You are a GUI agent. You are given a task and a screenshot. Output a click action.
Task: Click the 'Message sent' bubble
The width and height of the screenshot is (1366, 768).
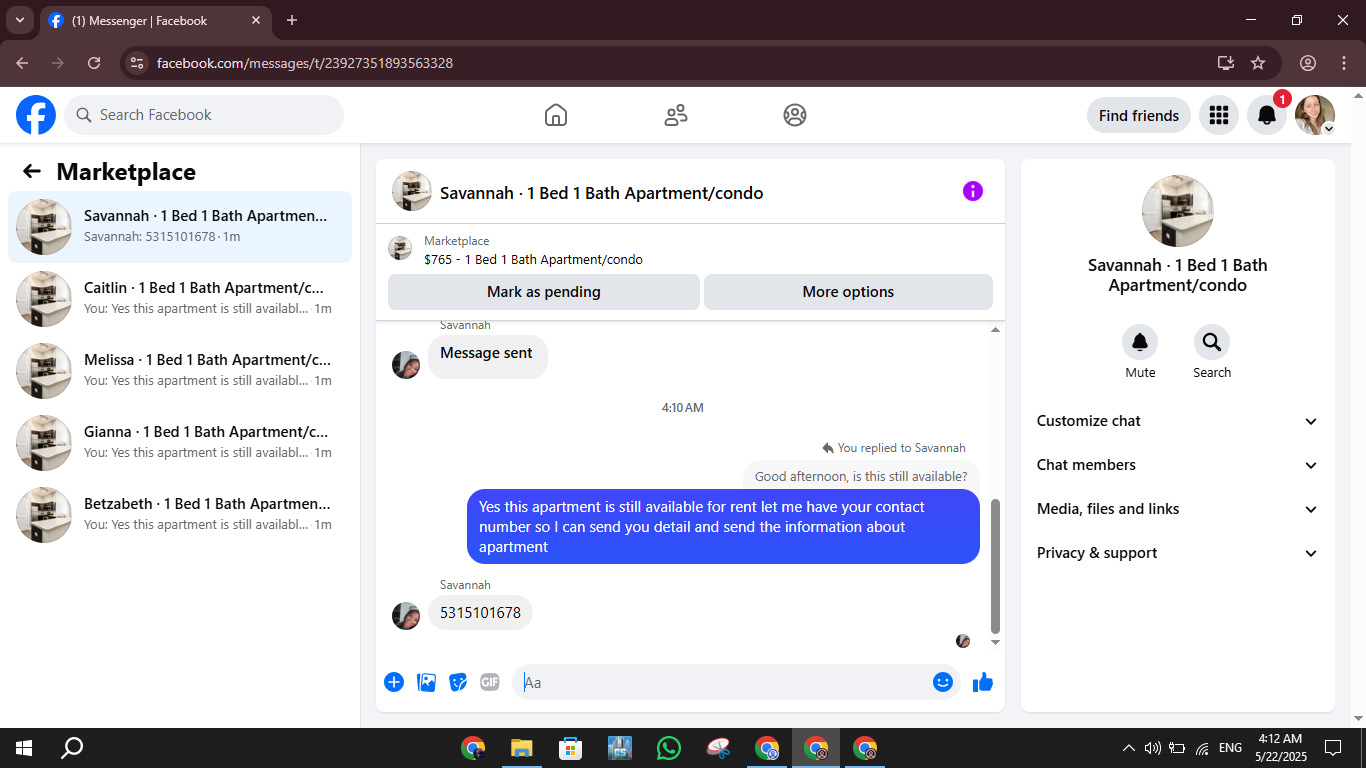click(x=487, y=353)
